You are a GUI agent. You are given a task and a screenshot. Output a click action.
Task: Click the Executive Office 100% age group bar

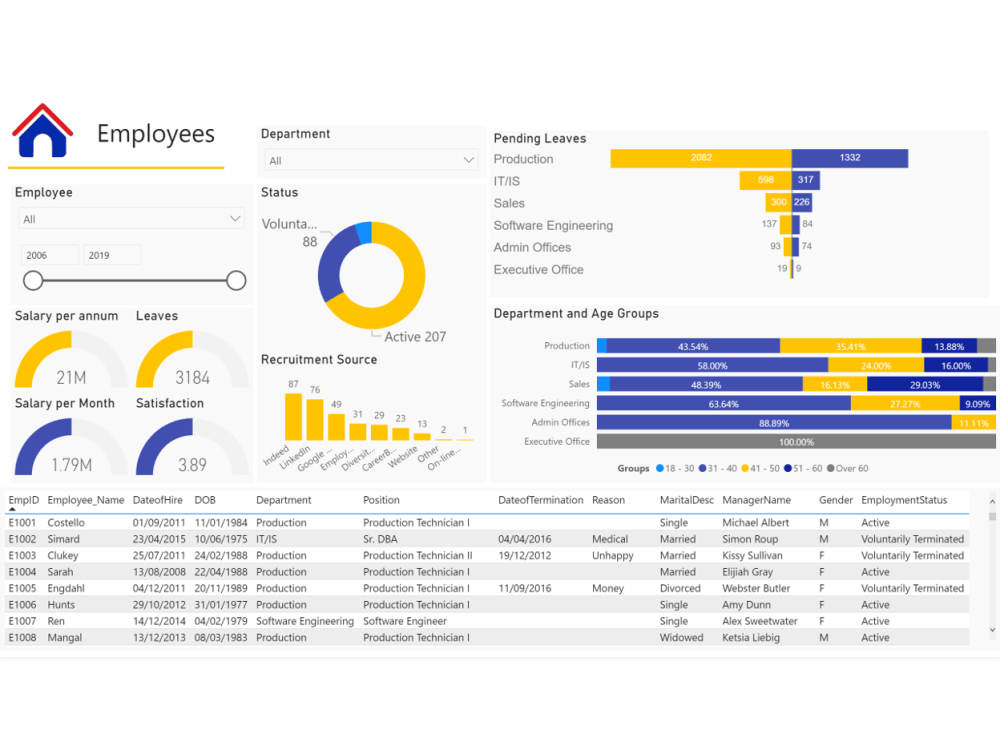click(x=797, y=441)
